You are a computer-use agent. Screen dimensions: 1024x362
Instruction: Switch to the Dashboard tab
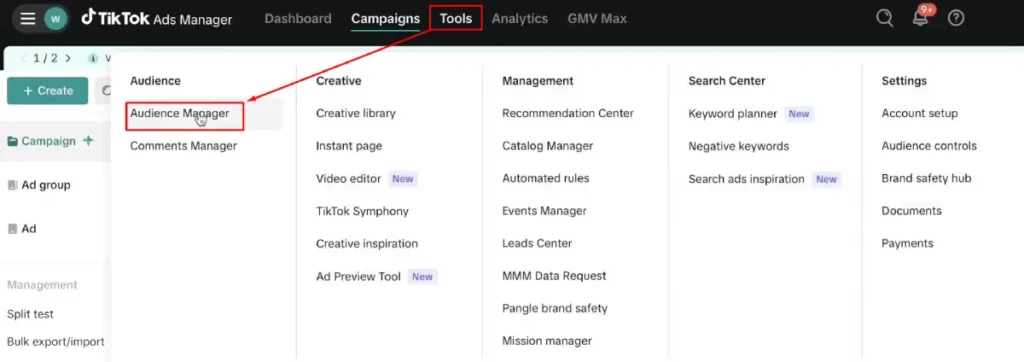pyautogui.click(x=298, y=18)
